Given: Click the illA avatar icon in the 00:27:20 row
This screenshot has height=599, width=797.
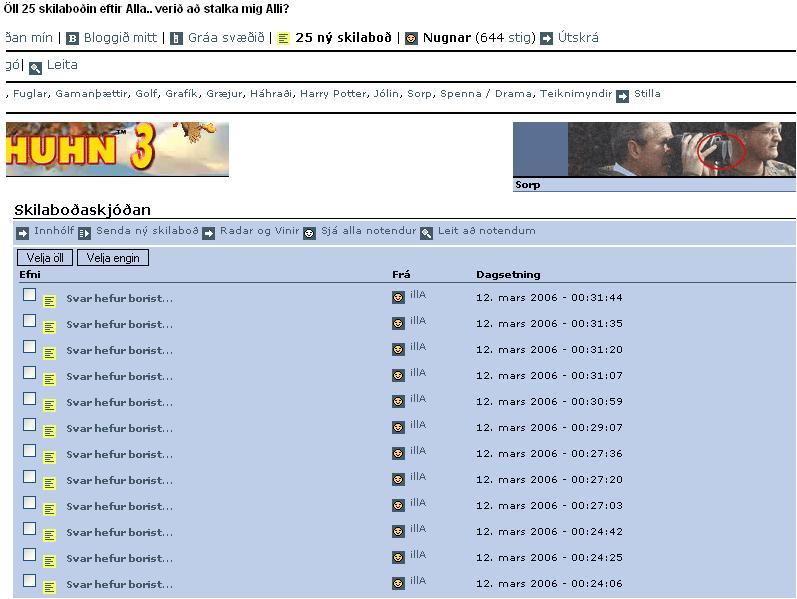Looking at the screenshot, I should point(398,479).
